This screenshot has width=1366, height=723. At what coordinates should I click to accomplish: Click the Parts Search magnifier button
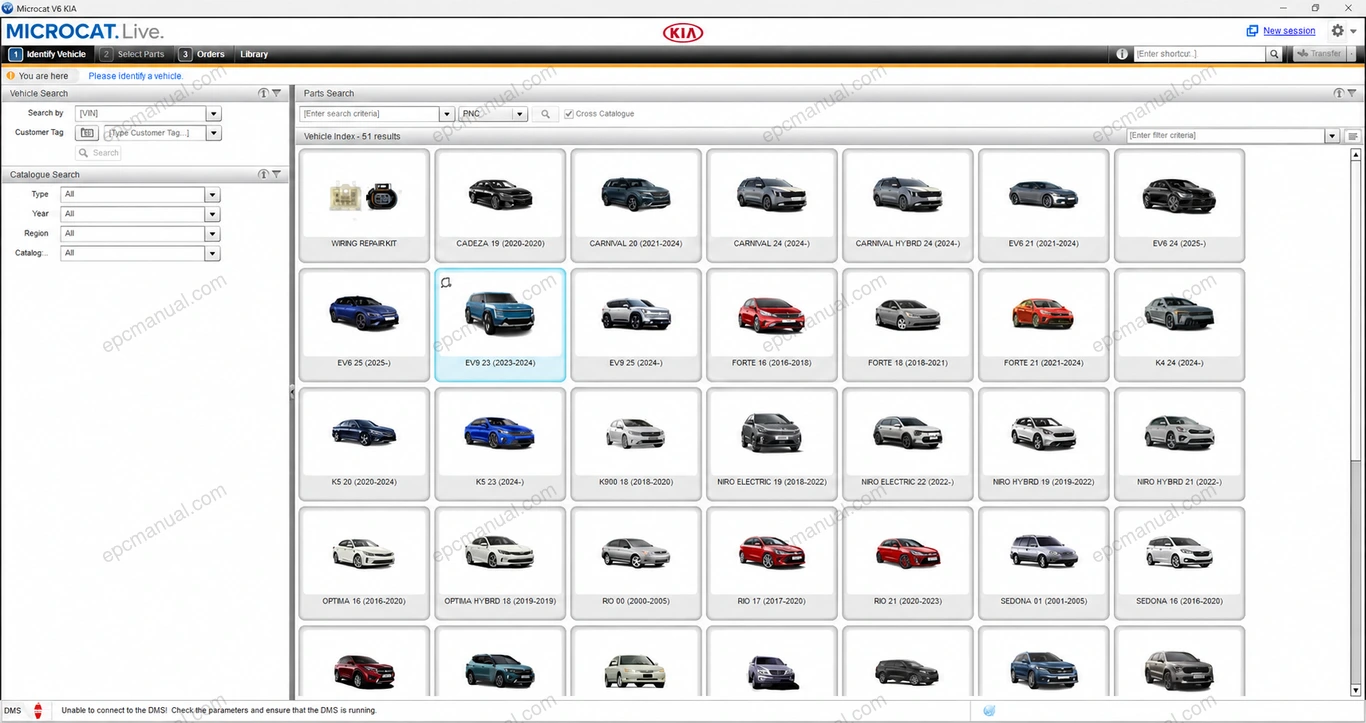[545, 114]
